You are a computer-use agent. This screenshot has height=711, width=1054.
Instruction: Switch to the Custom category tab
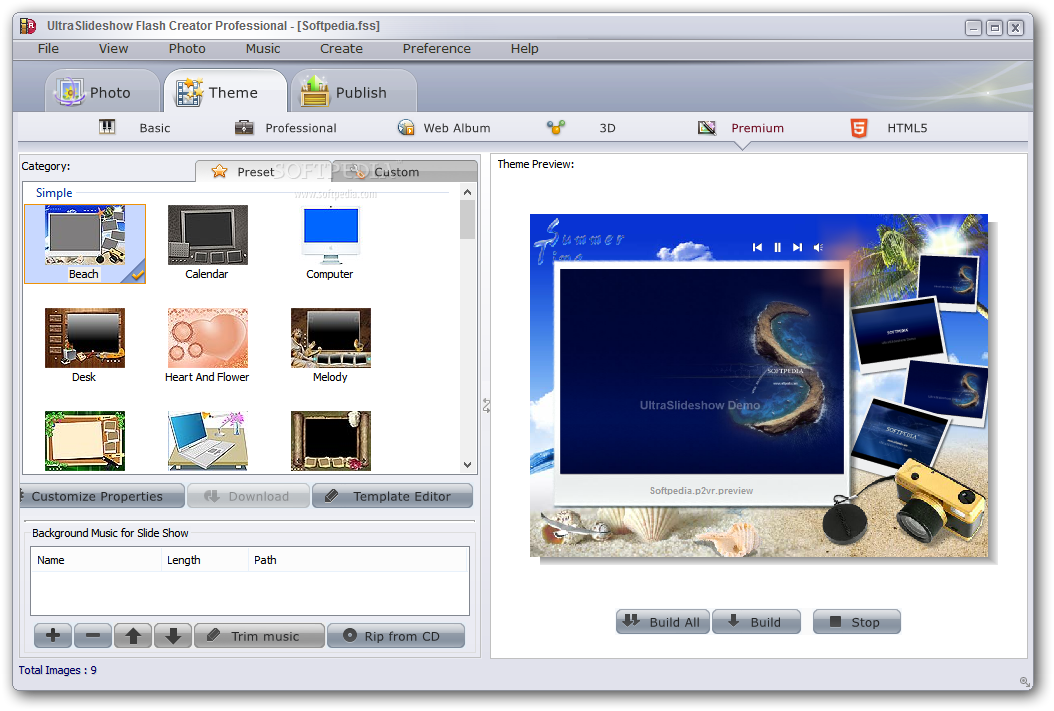point(405,172)
